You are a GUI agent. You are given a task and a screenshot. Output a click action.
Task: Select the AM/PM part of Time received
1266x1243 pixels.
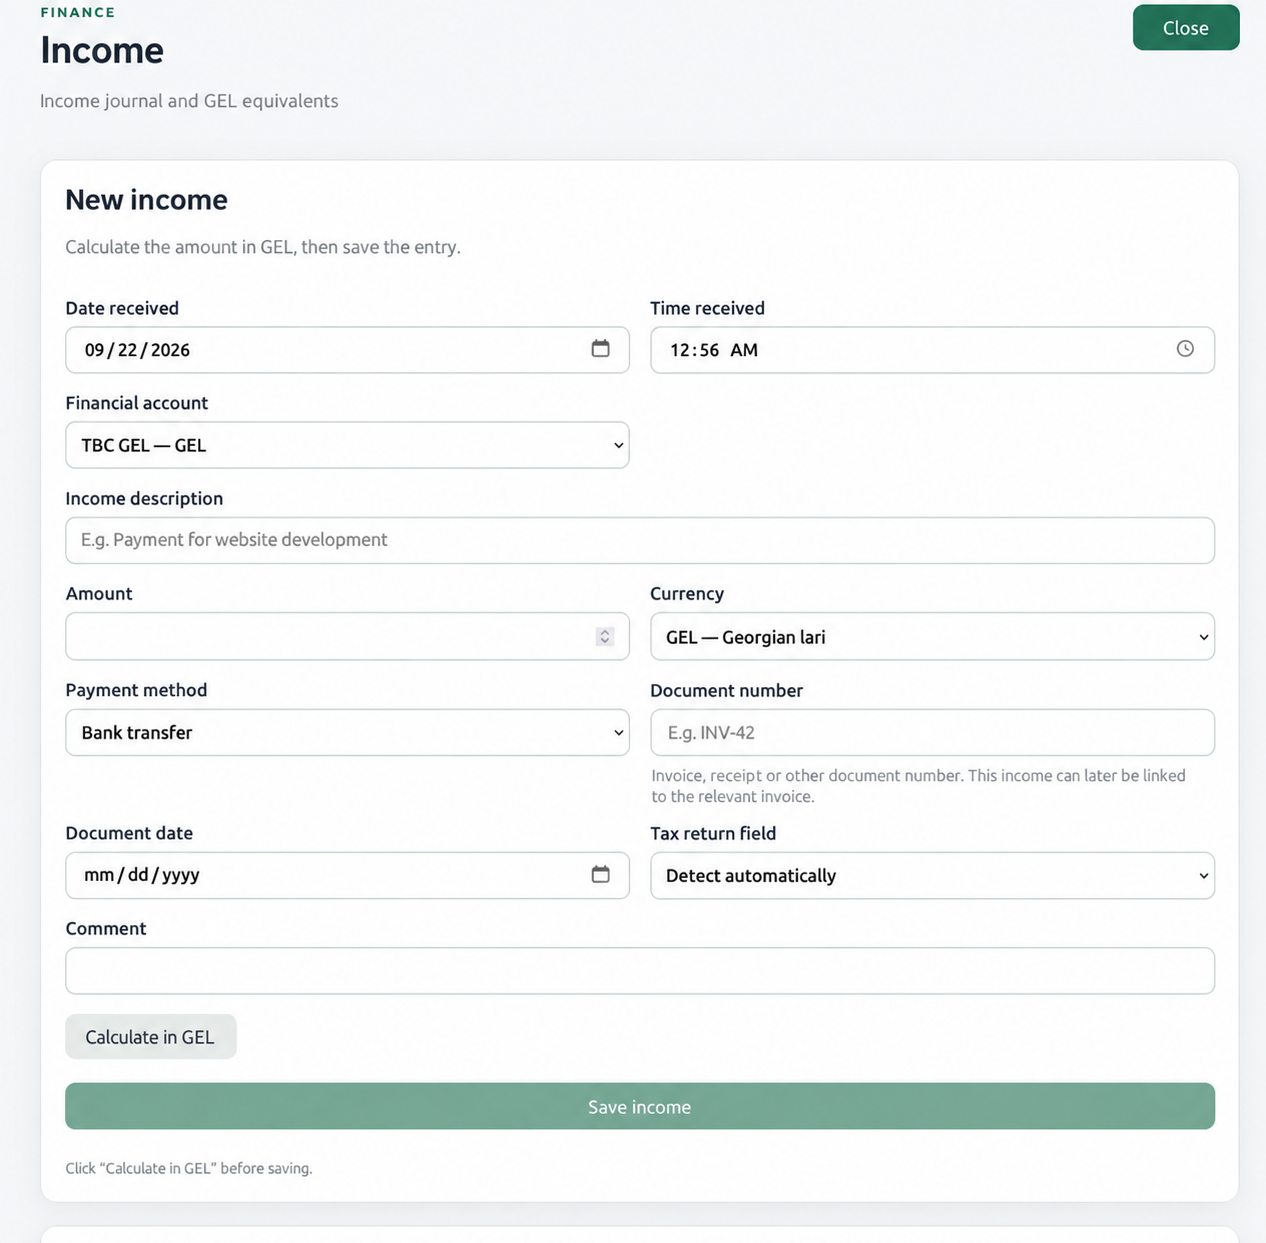(x=744, y=350)
